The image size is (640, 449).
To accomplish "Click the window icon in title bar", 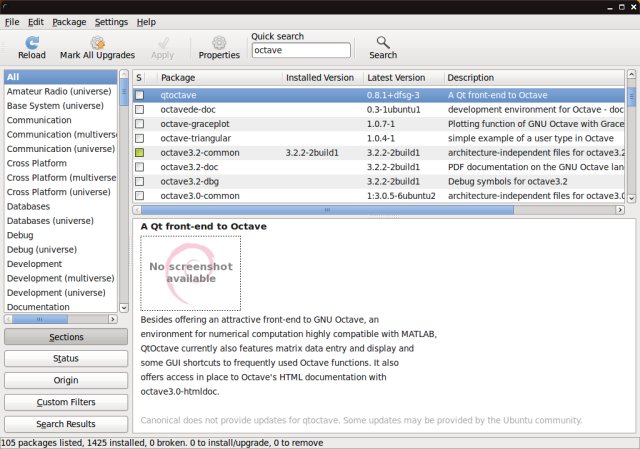I will [8, 6].
